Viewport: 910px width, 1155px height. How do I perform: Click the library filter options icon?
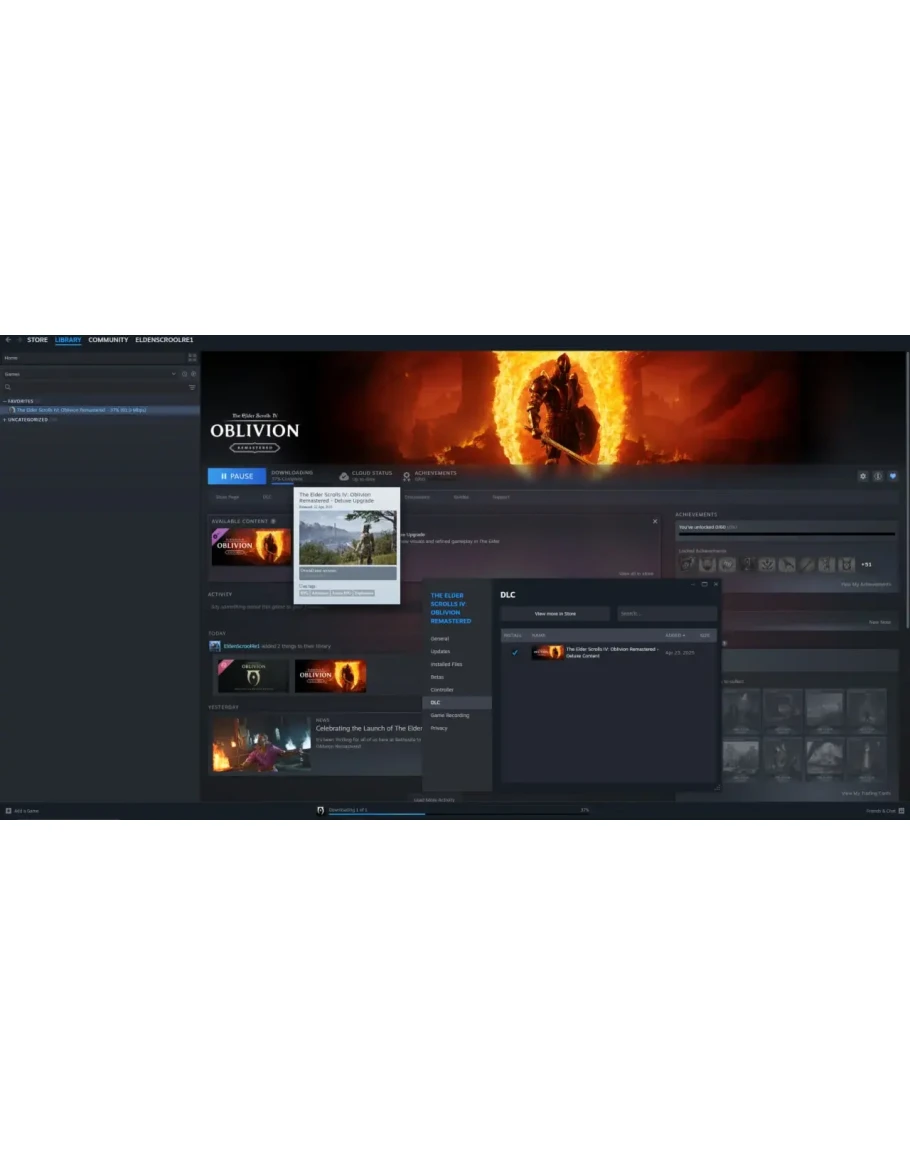pyautogui.click(x=192, y=387)
